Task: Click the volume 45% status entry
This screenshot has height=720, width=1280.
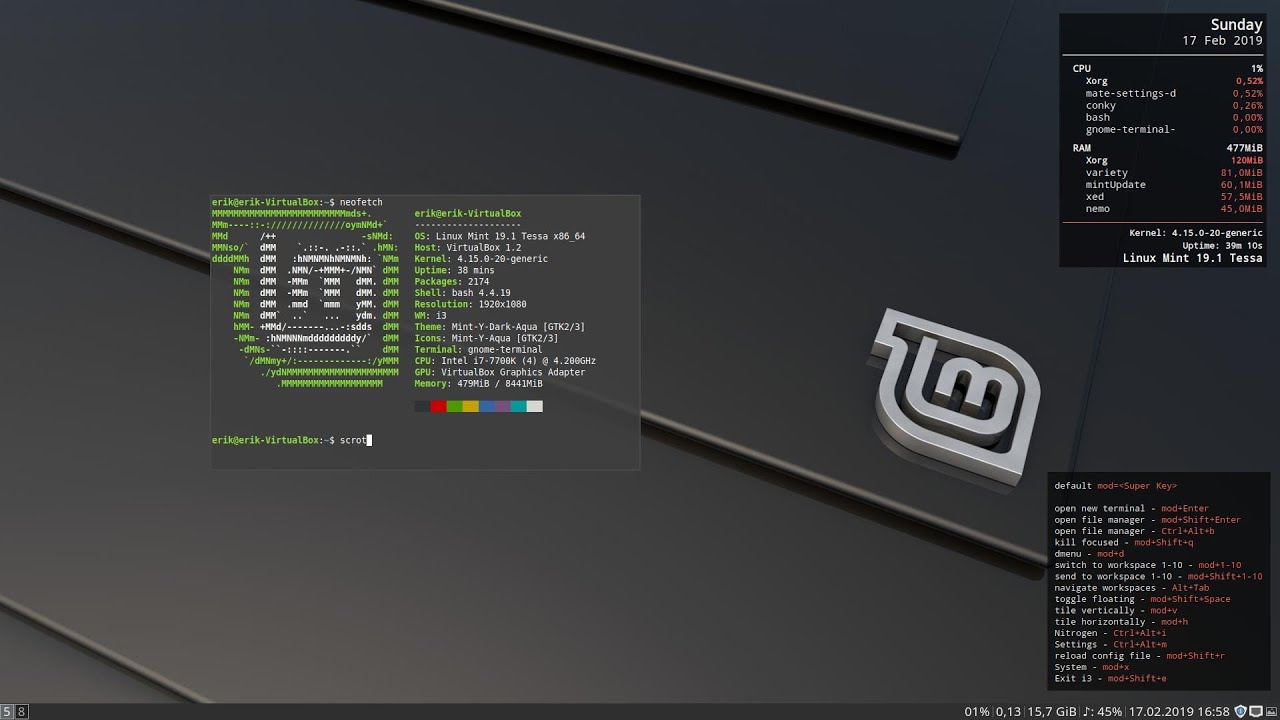Action: (1103, 712)
